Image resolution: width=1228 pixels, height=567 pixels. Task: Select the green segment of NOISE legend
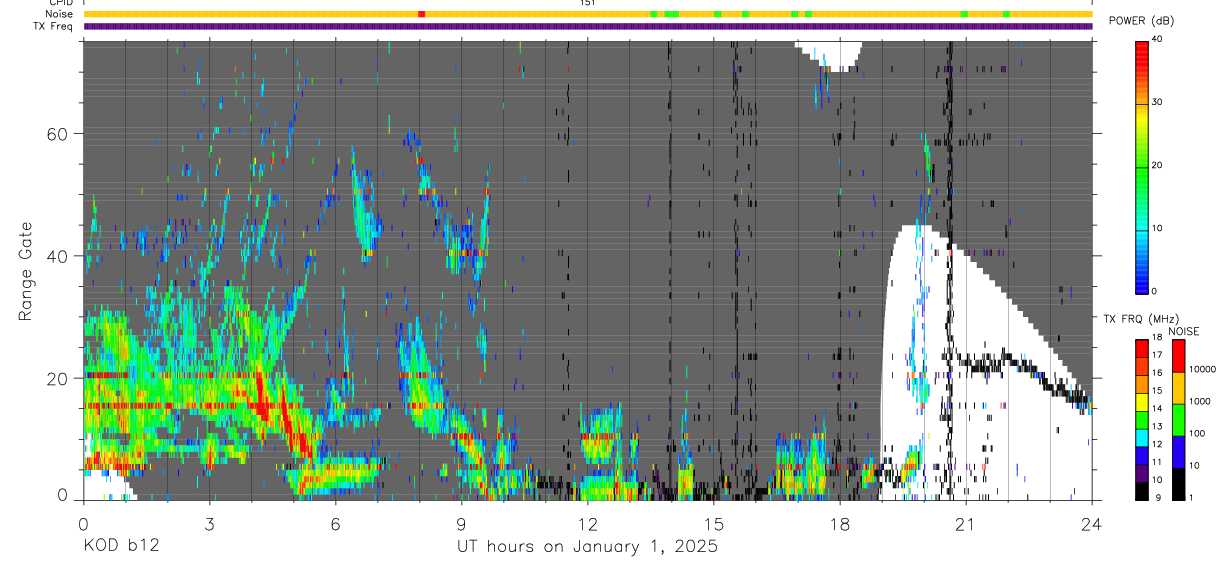[x=1178, y=420]
